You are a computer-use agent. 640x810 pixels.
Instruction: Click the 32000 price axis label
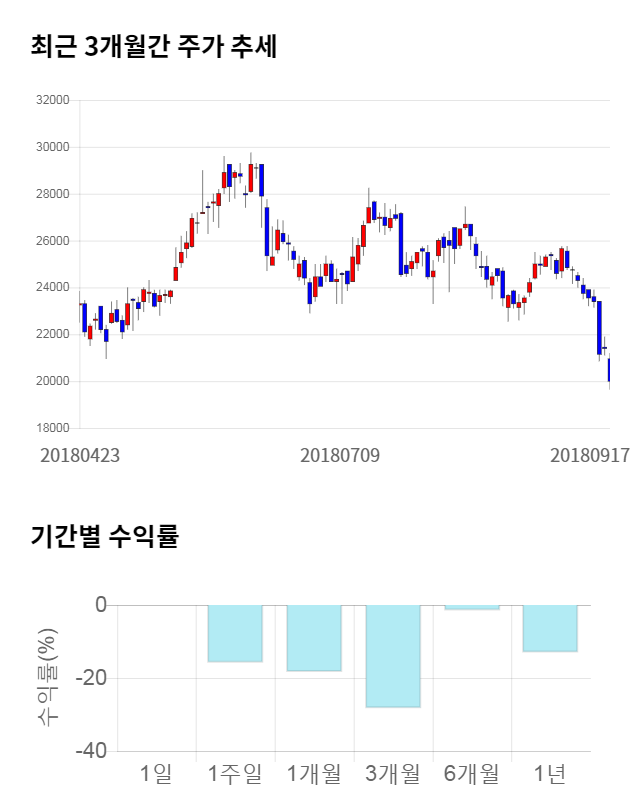52,100
